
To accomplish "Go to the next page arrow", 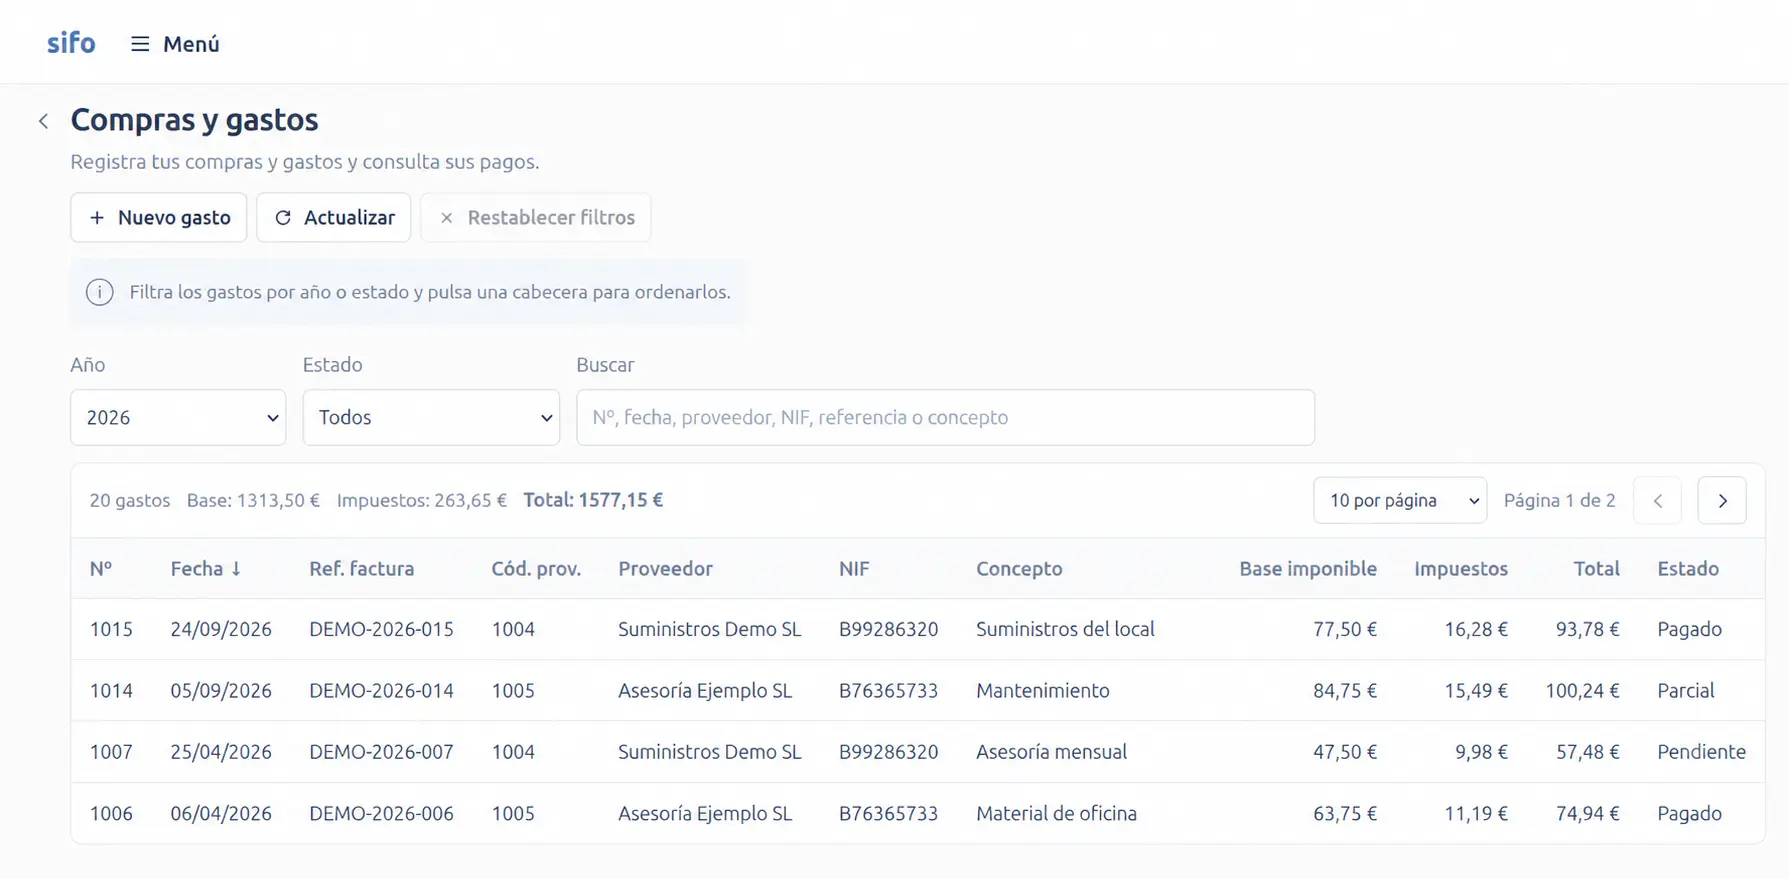I will [x=1722, y=500].
